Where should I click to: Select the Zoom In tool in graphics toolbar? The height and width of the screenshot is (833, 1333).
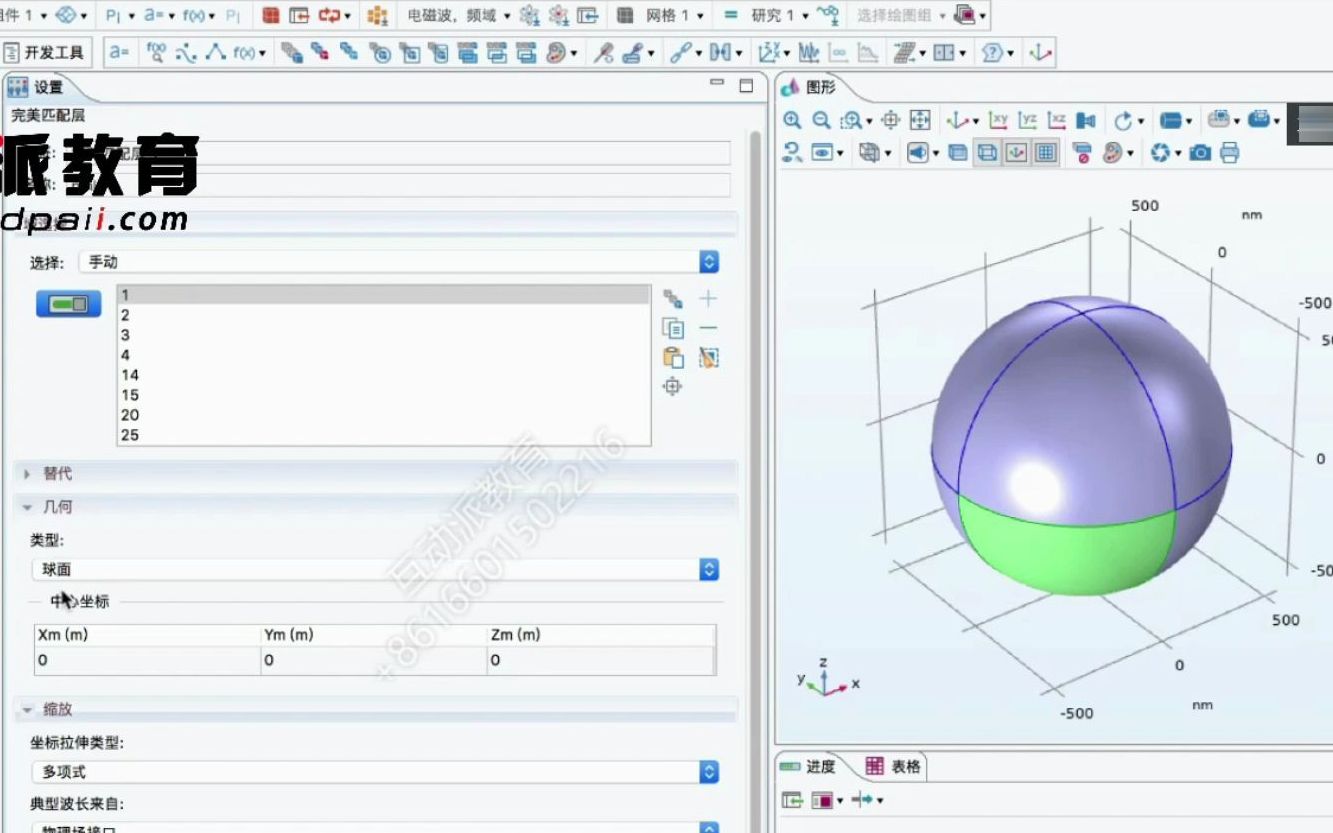point(793,117)
